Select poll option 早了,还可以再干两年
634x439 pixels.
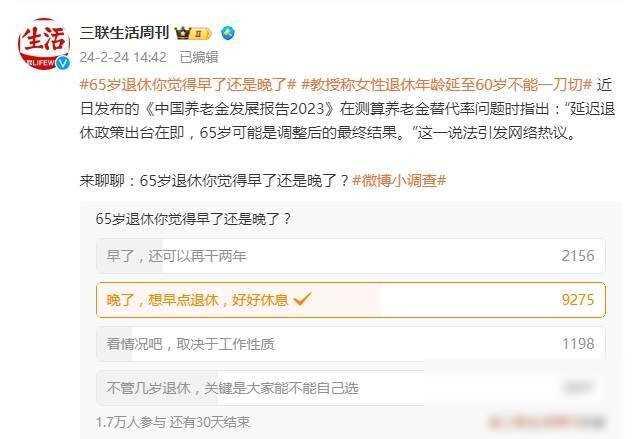click(x=351, y=256)
